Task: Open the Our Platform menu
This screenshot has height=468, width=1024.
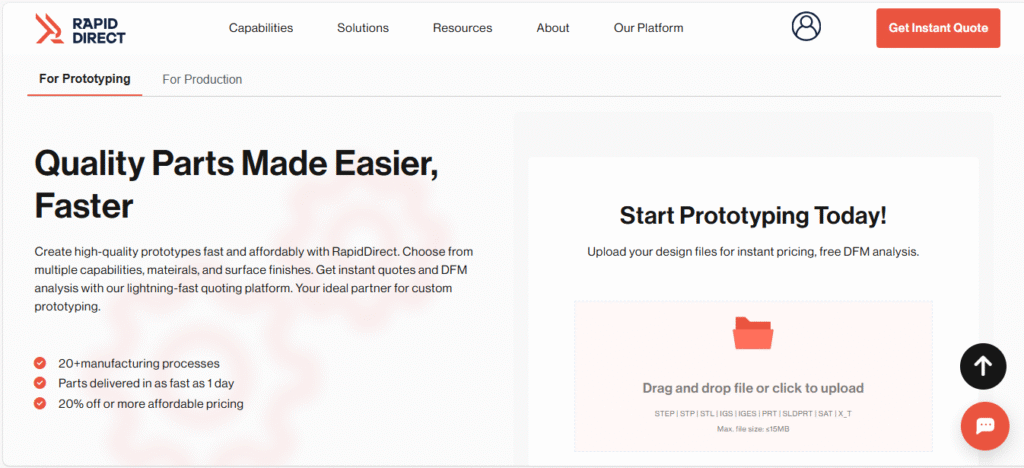Action: 648,28
